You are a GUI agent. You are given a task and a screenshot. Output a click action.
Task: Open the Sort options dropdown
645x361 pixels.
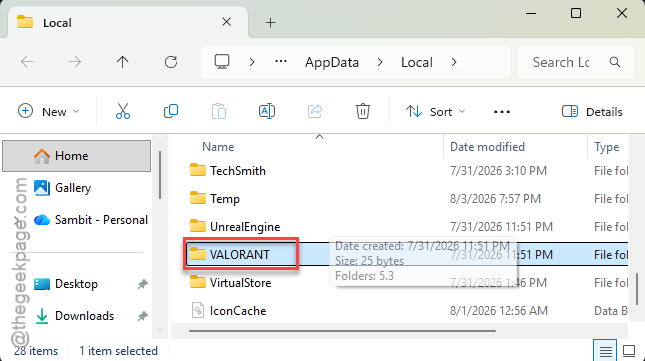coord(435,111)
